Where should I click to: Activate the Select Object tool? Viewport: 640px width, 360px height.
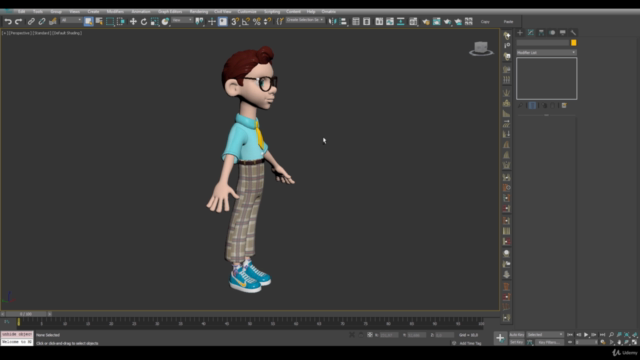click(x=89, y=22)
